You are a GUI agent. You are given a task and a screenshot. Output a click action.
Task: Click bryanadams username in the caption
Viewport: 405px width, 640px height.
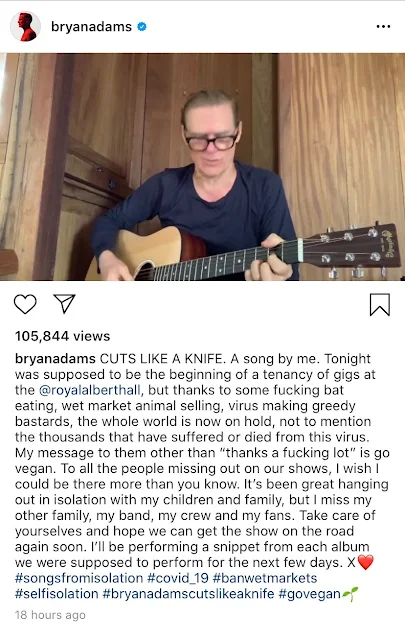click(x=55, y=359)
